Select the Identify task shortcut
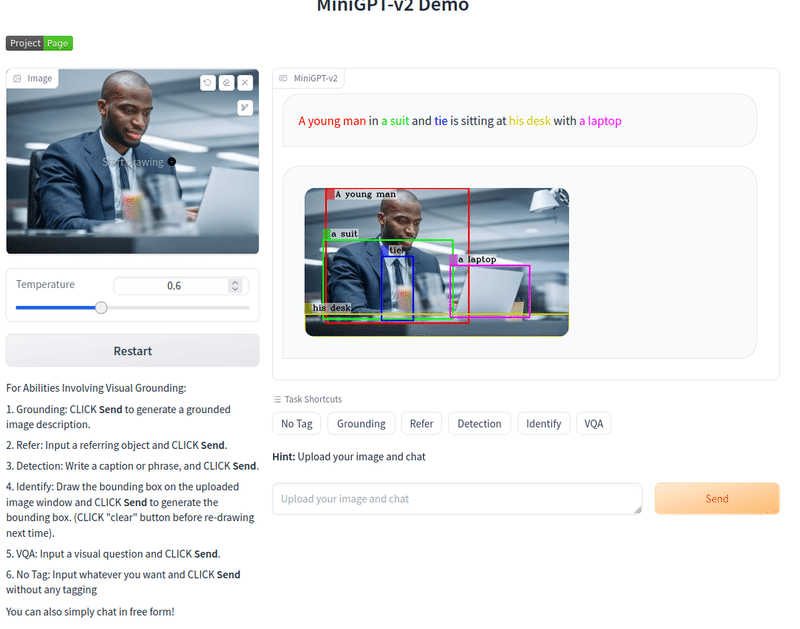The image size is (800, 629). (x=543, y=424)
